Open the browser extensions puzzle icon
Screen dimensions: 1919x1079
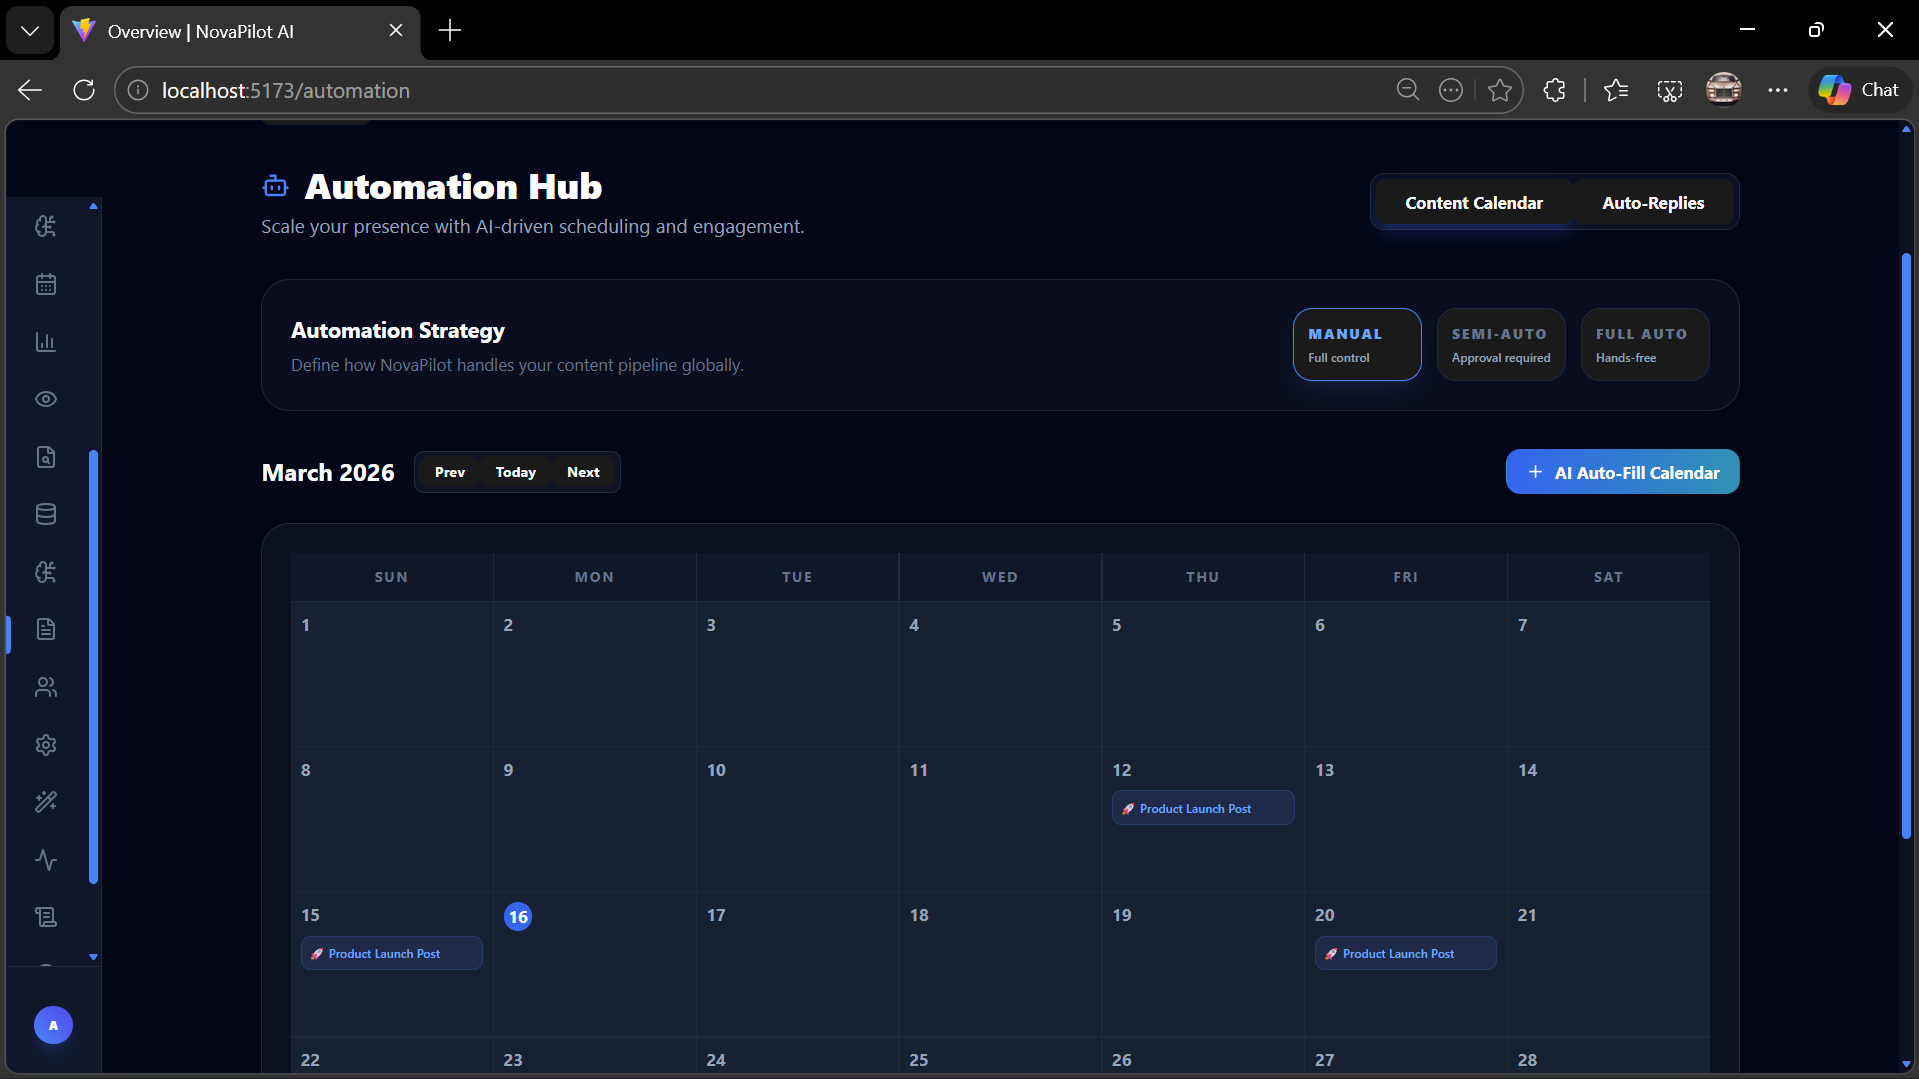(x=1554, y=90)
